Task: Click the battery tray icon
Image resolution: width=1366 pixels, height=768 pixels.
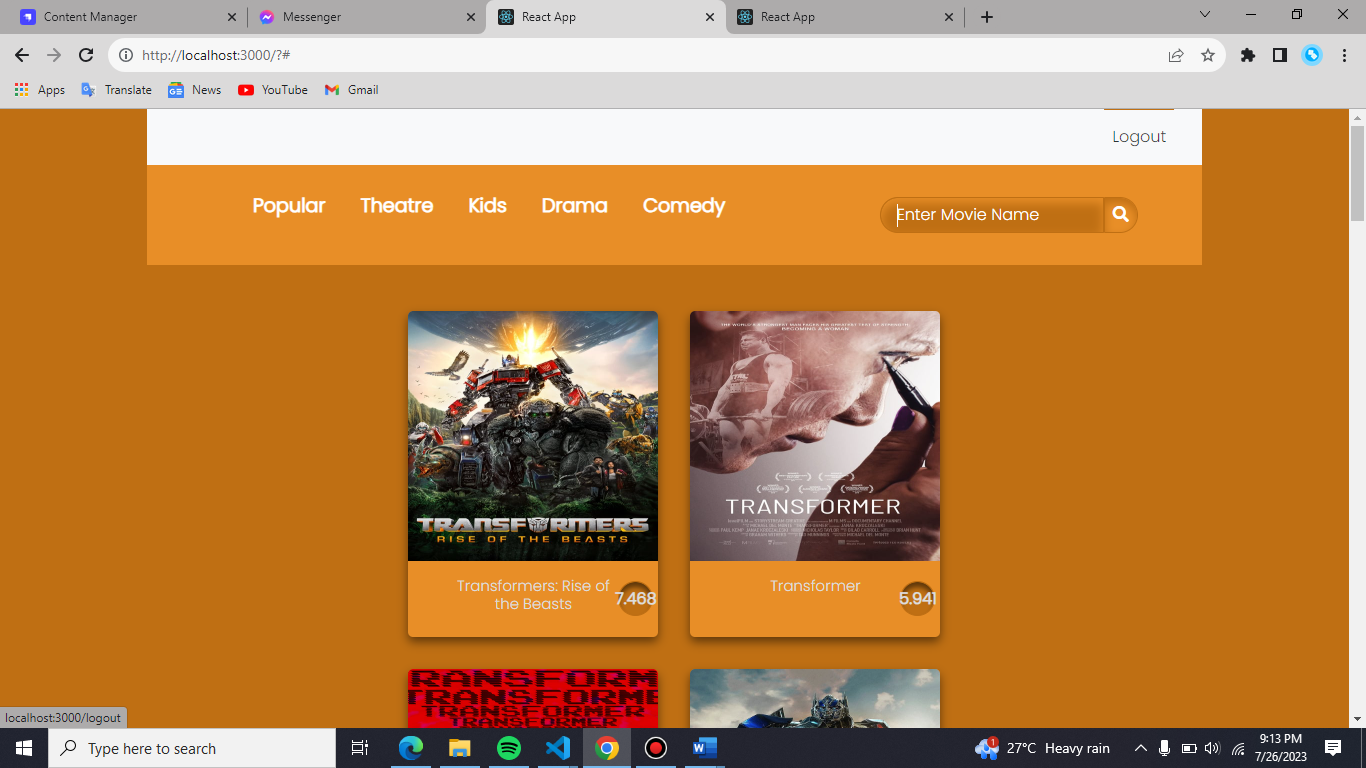Action: click(1188, 748)
